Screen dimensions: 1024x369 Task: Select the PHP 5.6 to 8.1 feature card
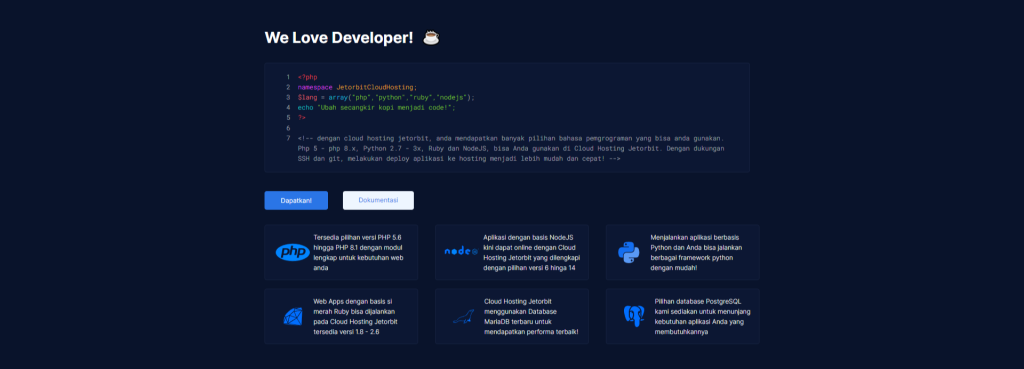(x=341, y=252)
